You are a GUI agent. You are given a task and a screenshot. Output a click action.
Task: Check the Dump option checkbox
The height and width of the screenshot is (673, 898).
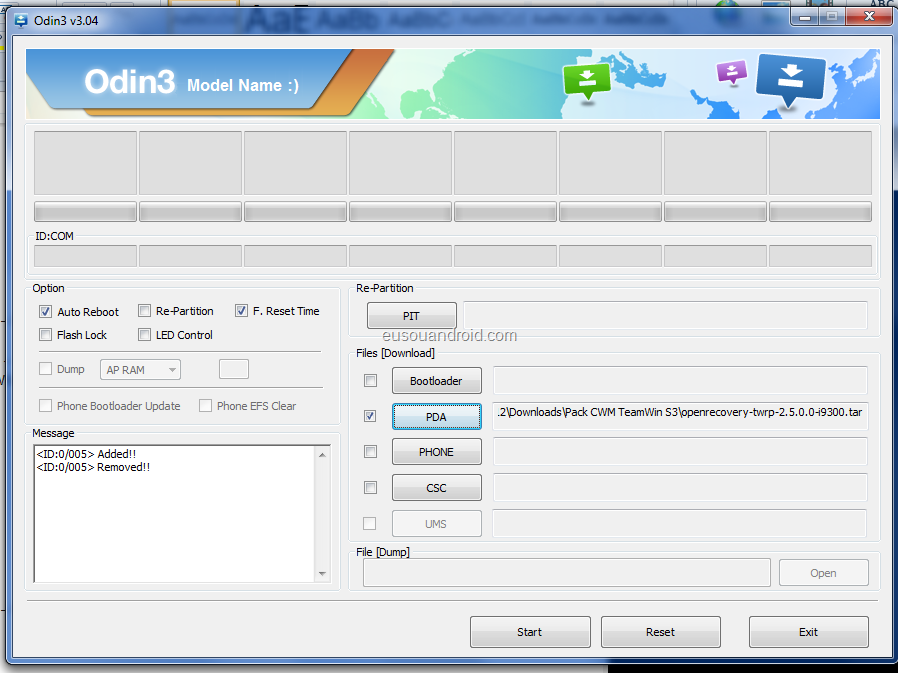click(45, 369)
